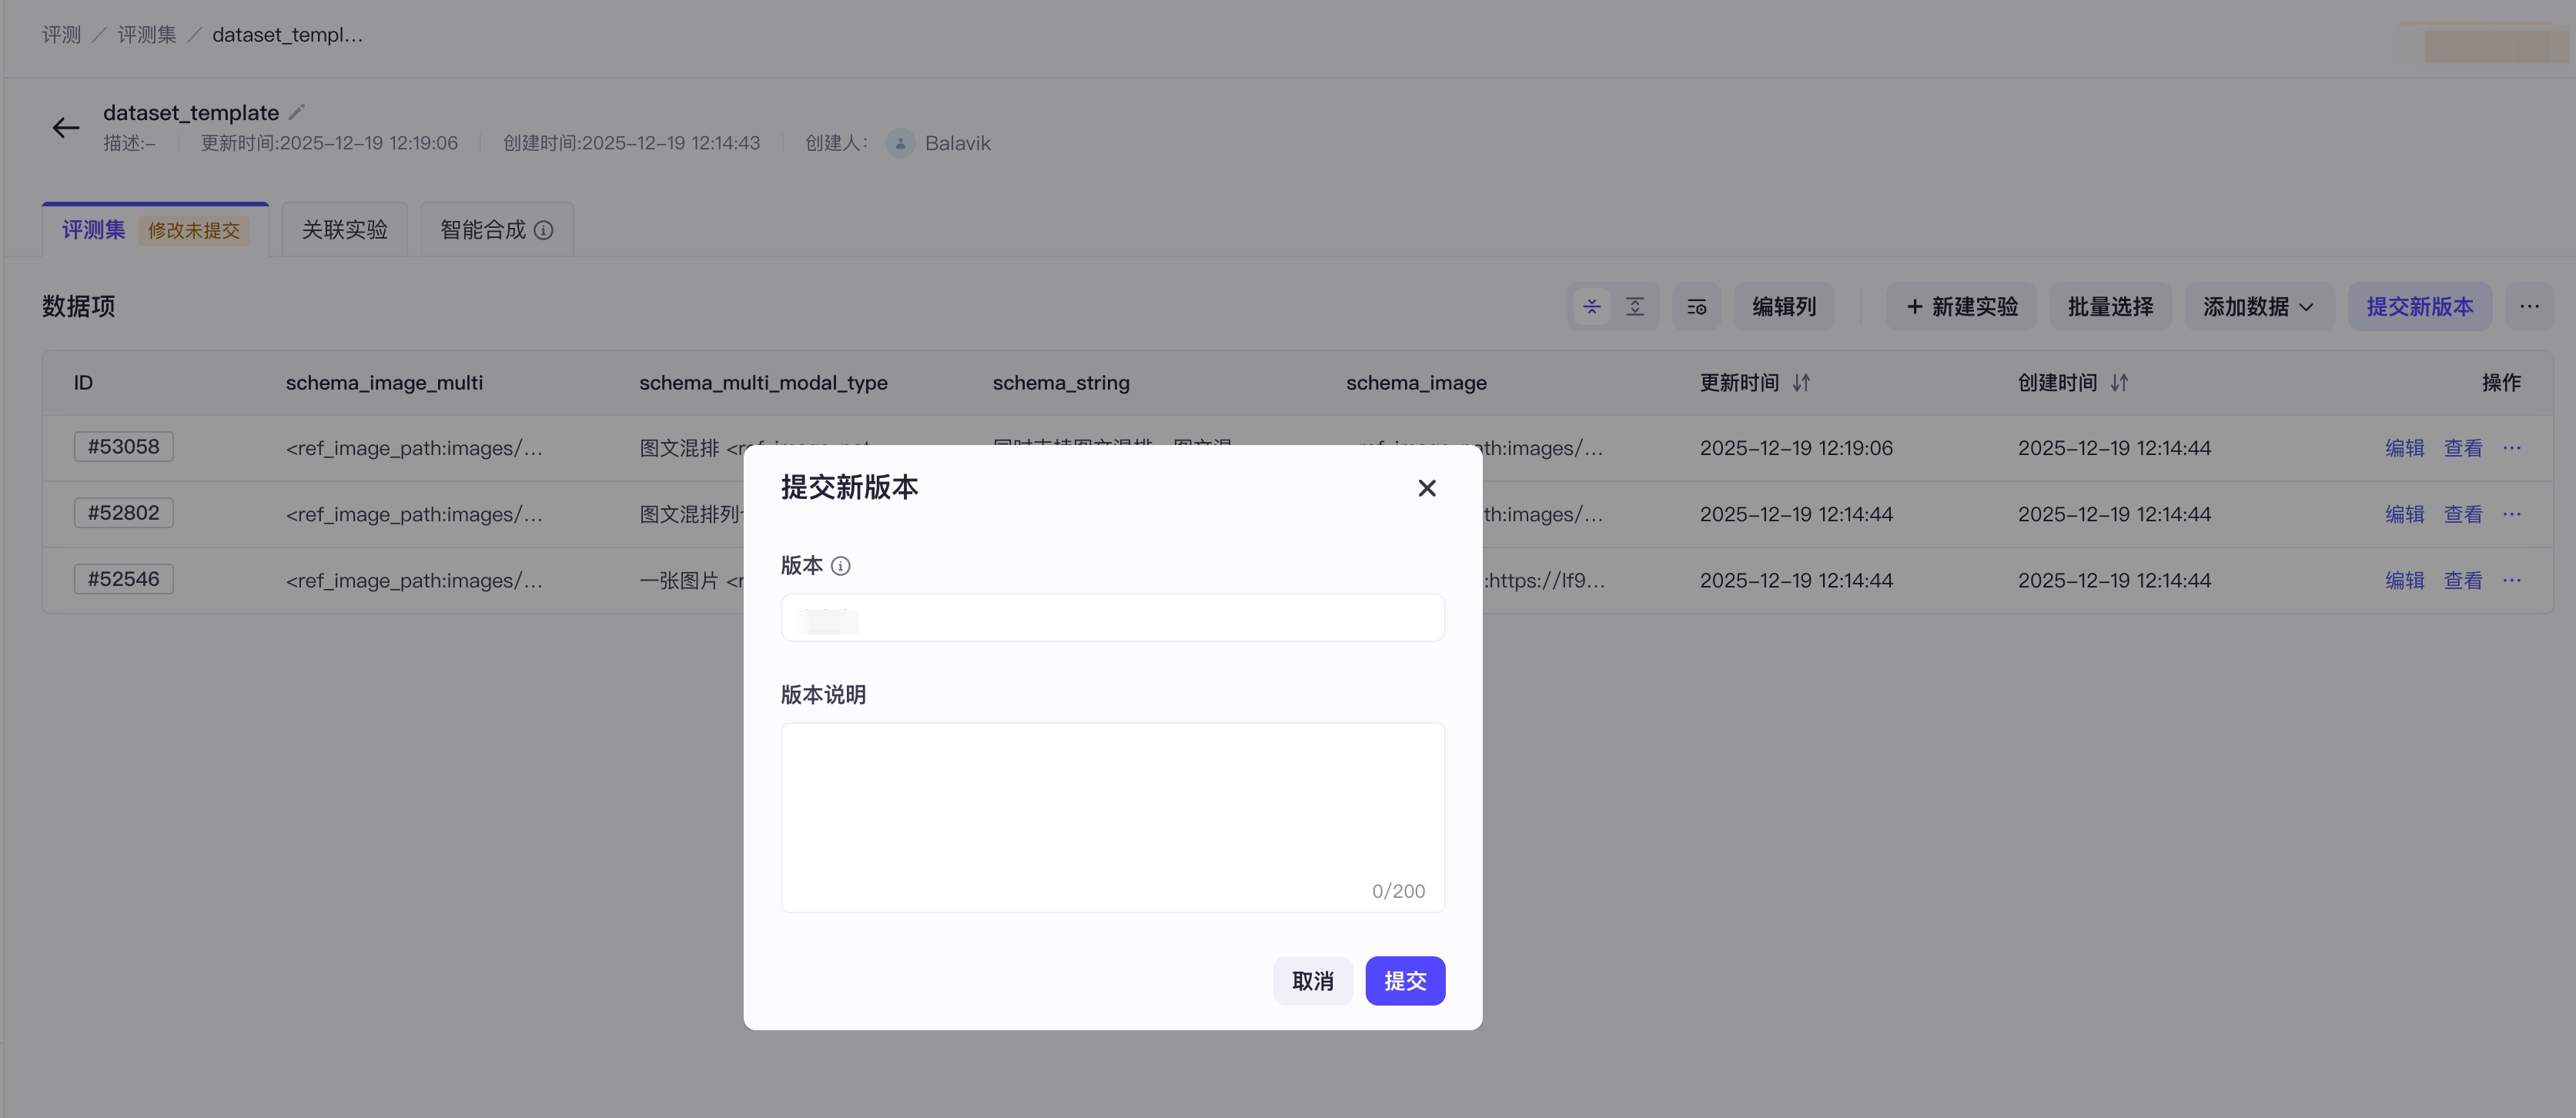The image size is (2576, 1118).
Task: Open more options for row #52546
Action: tap(2512, 580)
